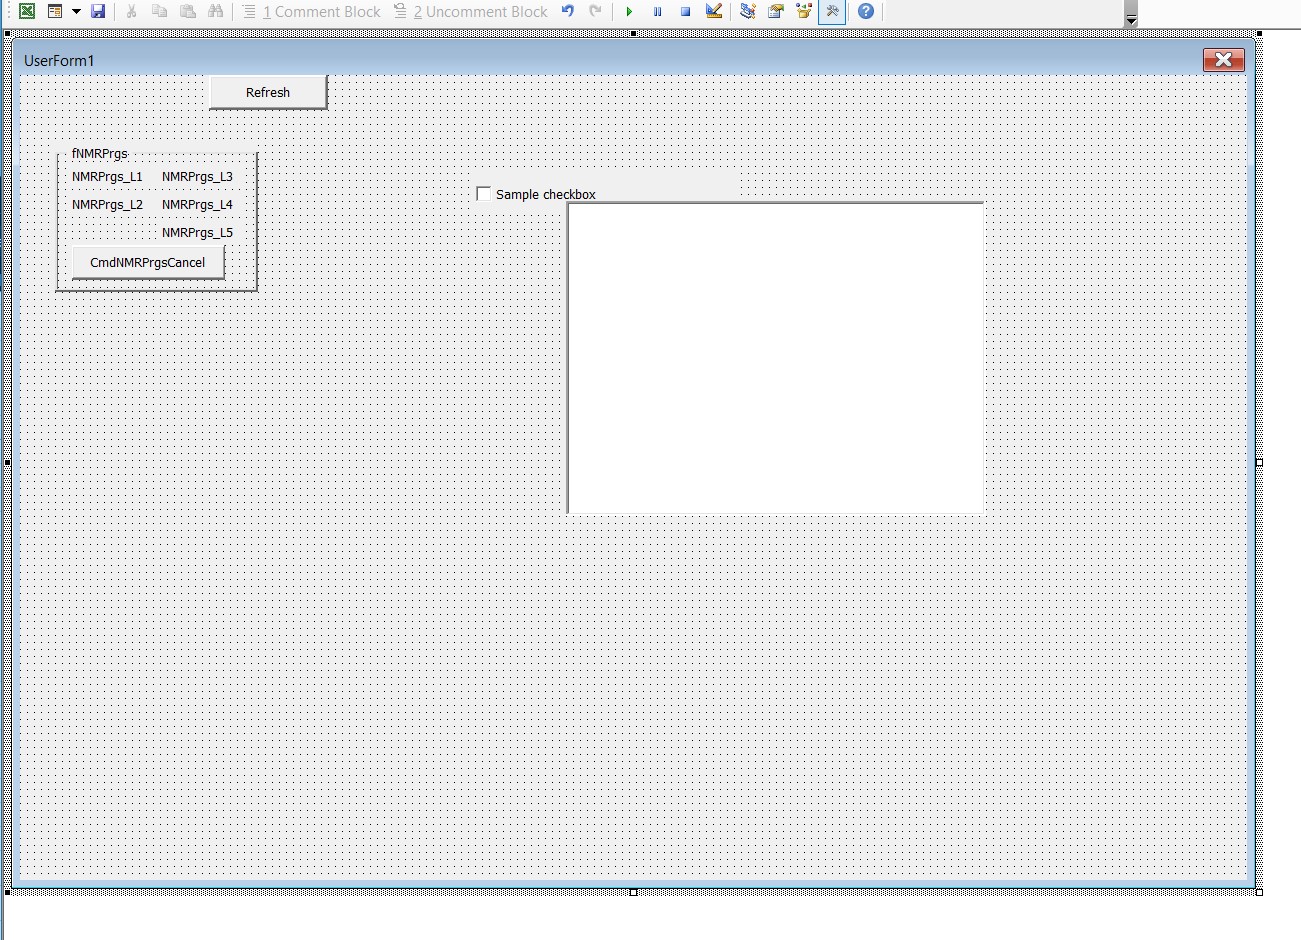The width and height of the screenshot is (1301, 940).
Task: Click the Refresh button on the form
Action: coord(268,92)
